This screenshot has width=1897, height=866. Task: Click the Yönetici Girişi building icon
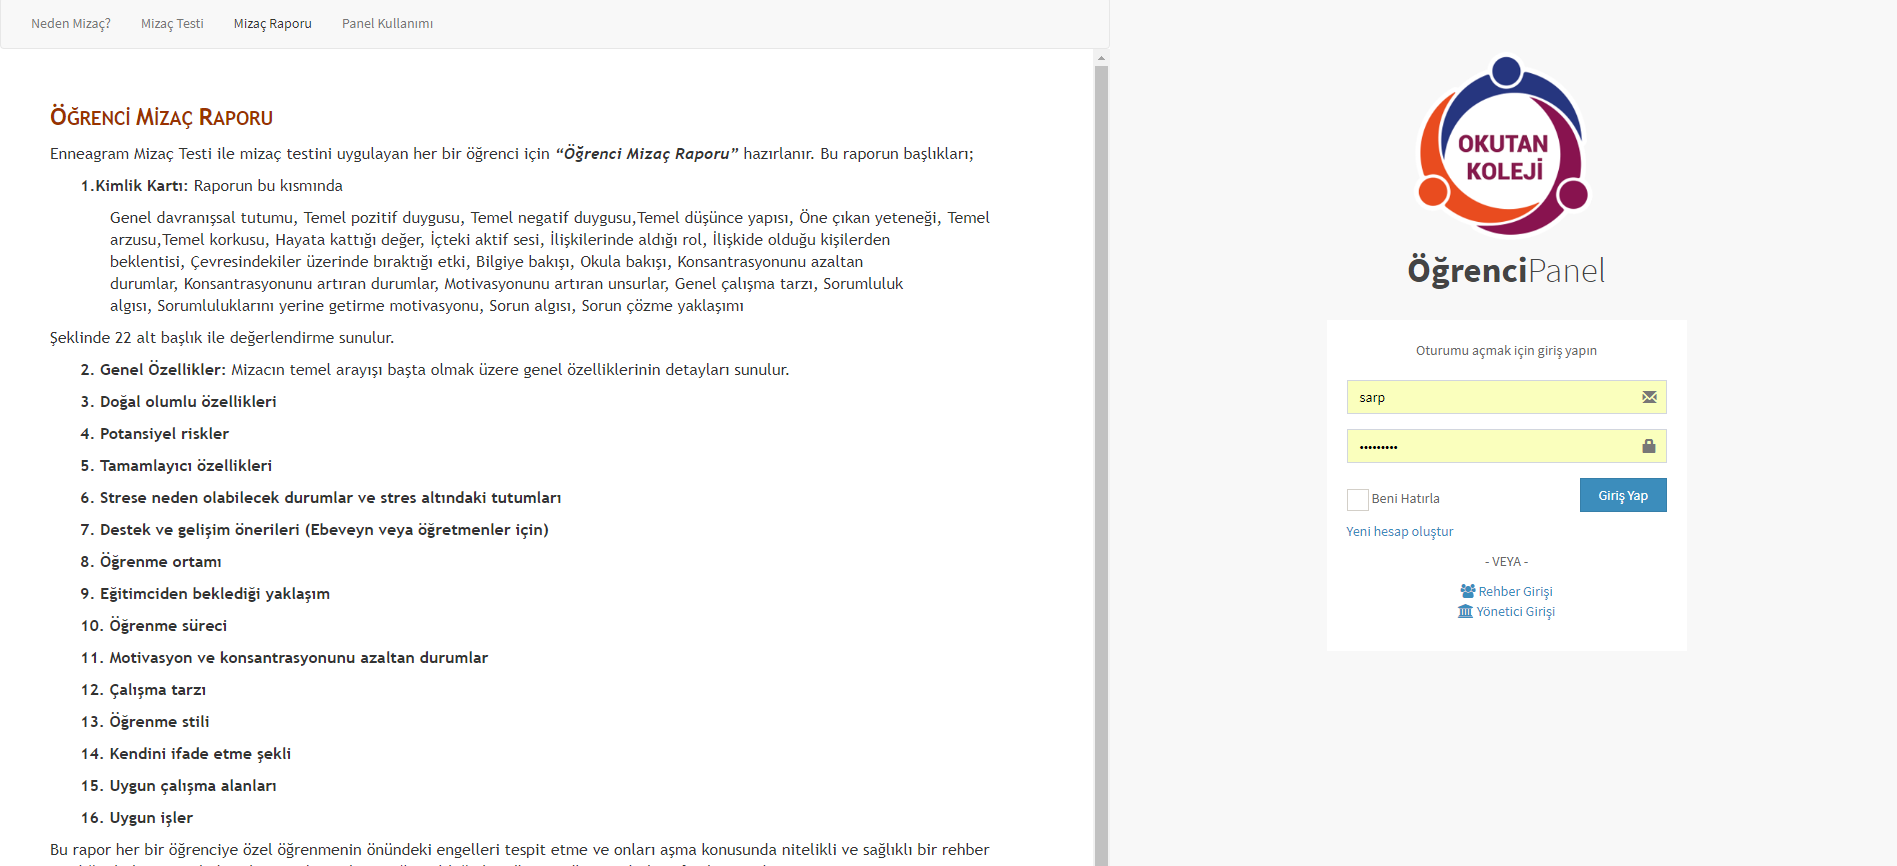pos(1465,611)
